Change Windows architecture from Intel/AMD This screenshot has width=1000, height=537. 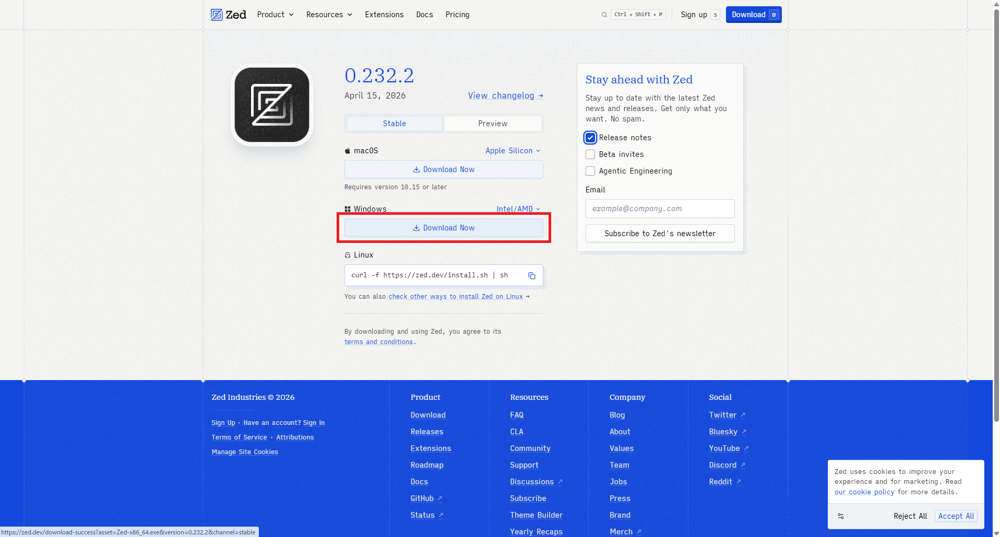pos(518,209)
